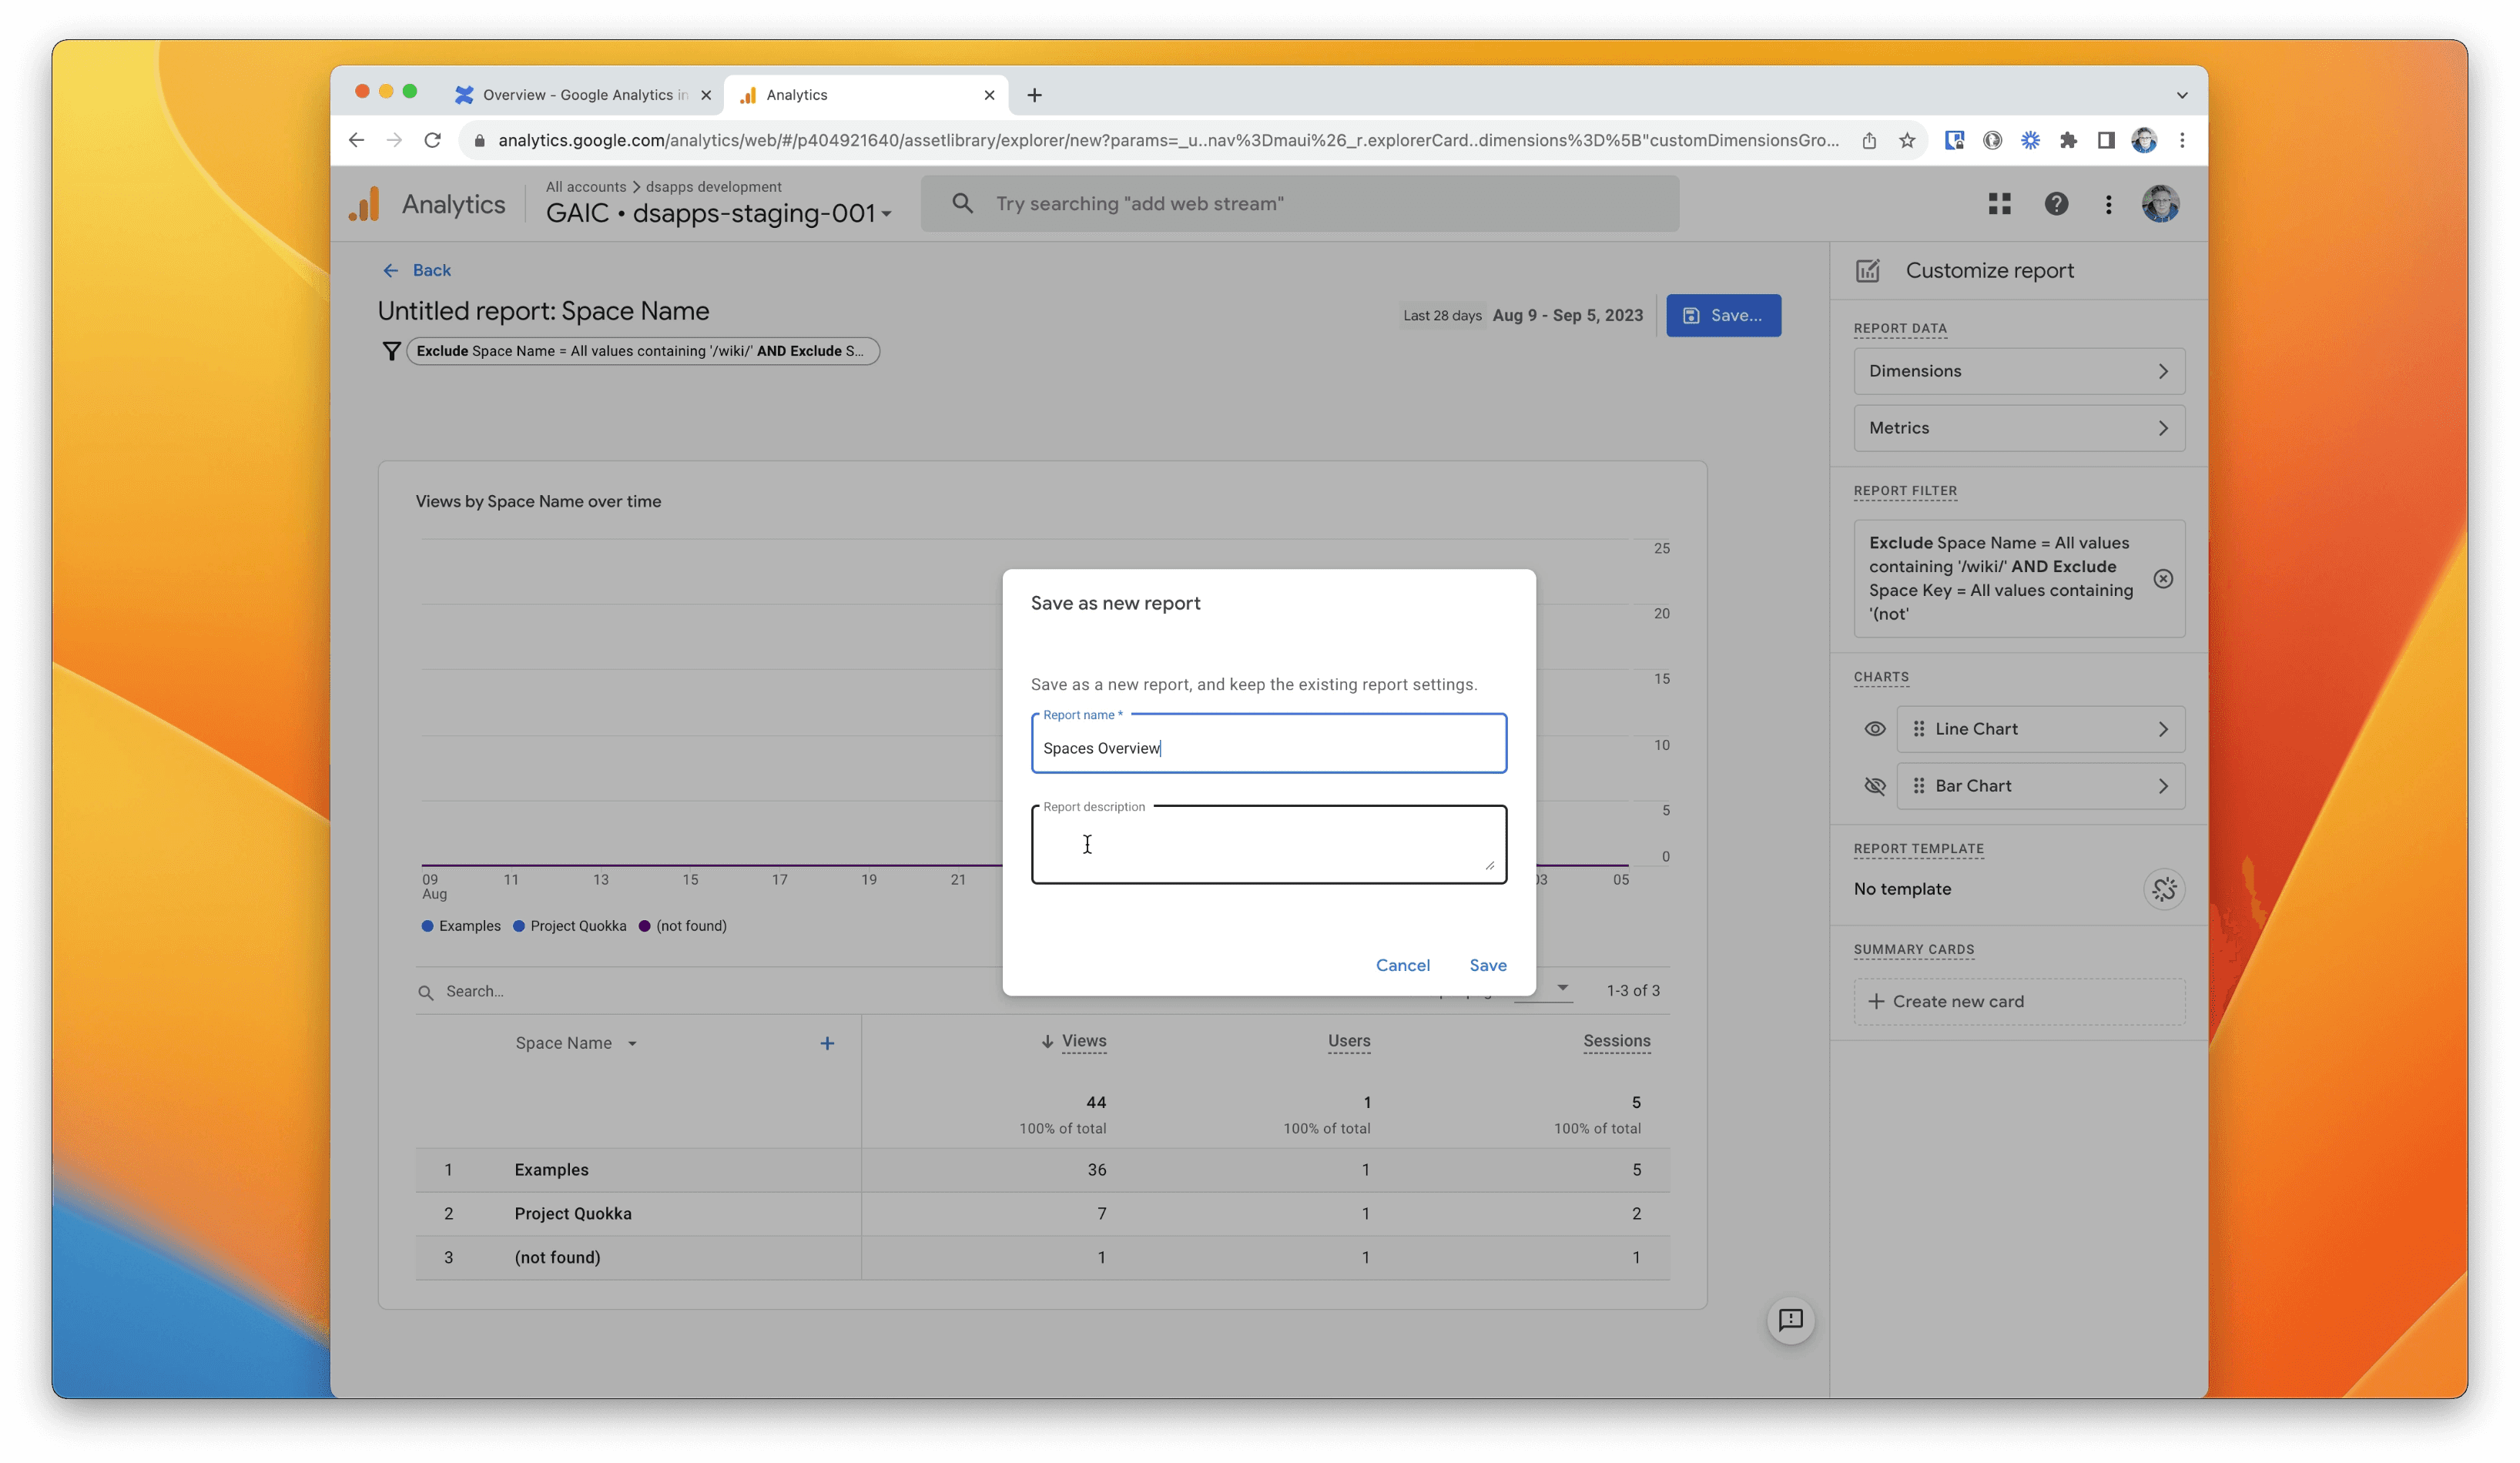Click the share page icon in address bar
Screen dimensions: 2520x1463
1868,140
